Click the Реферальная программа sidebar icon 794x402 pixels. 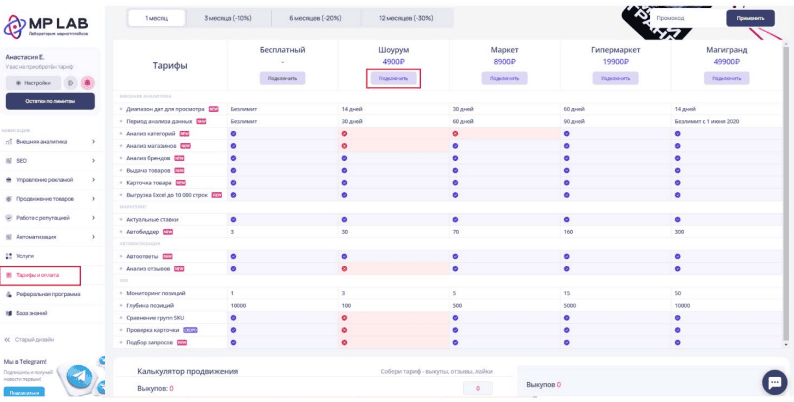[x=9, y=294]
